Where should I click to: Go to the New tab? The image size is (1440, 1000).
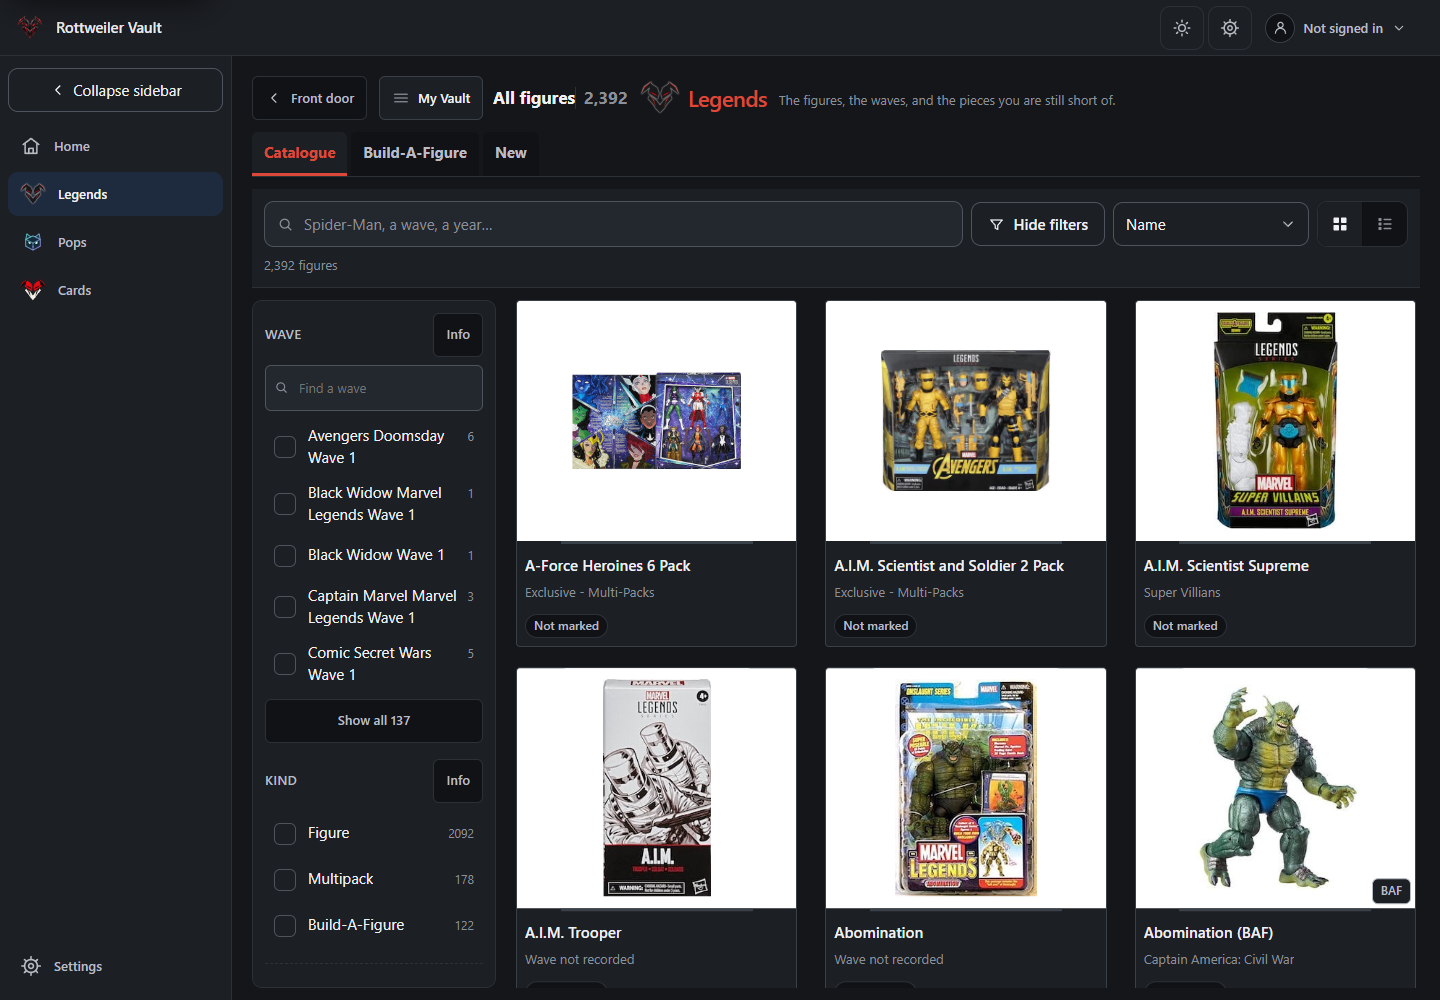[x=511, y=153]
